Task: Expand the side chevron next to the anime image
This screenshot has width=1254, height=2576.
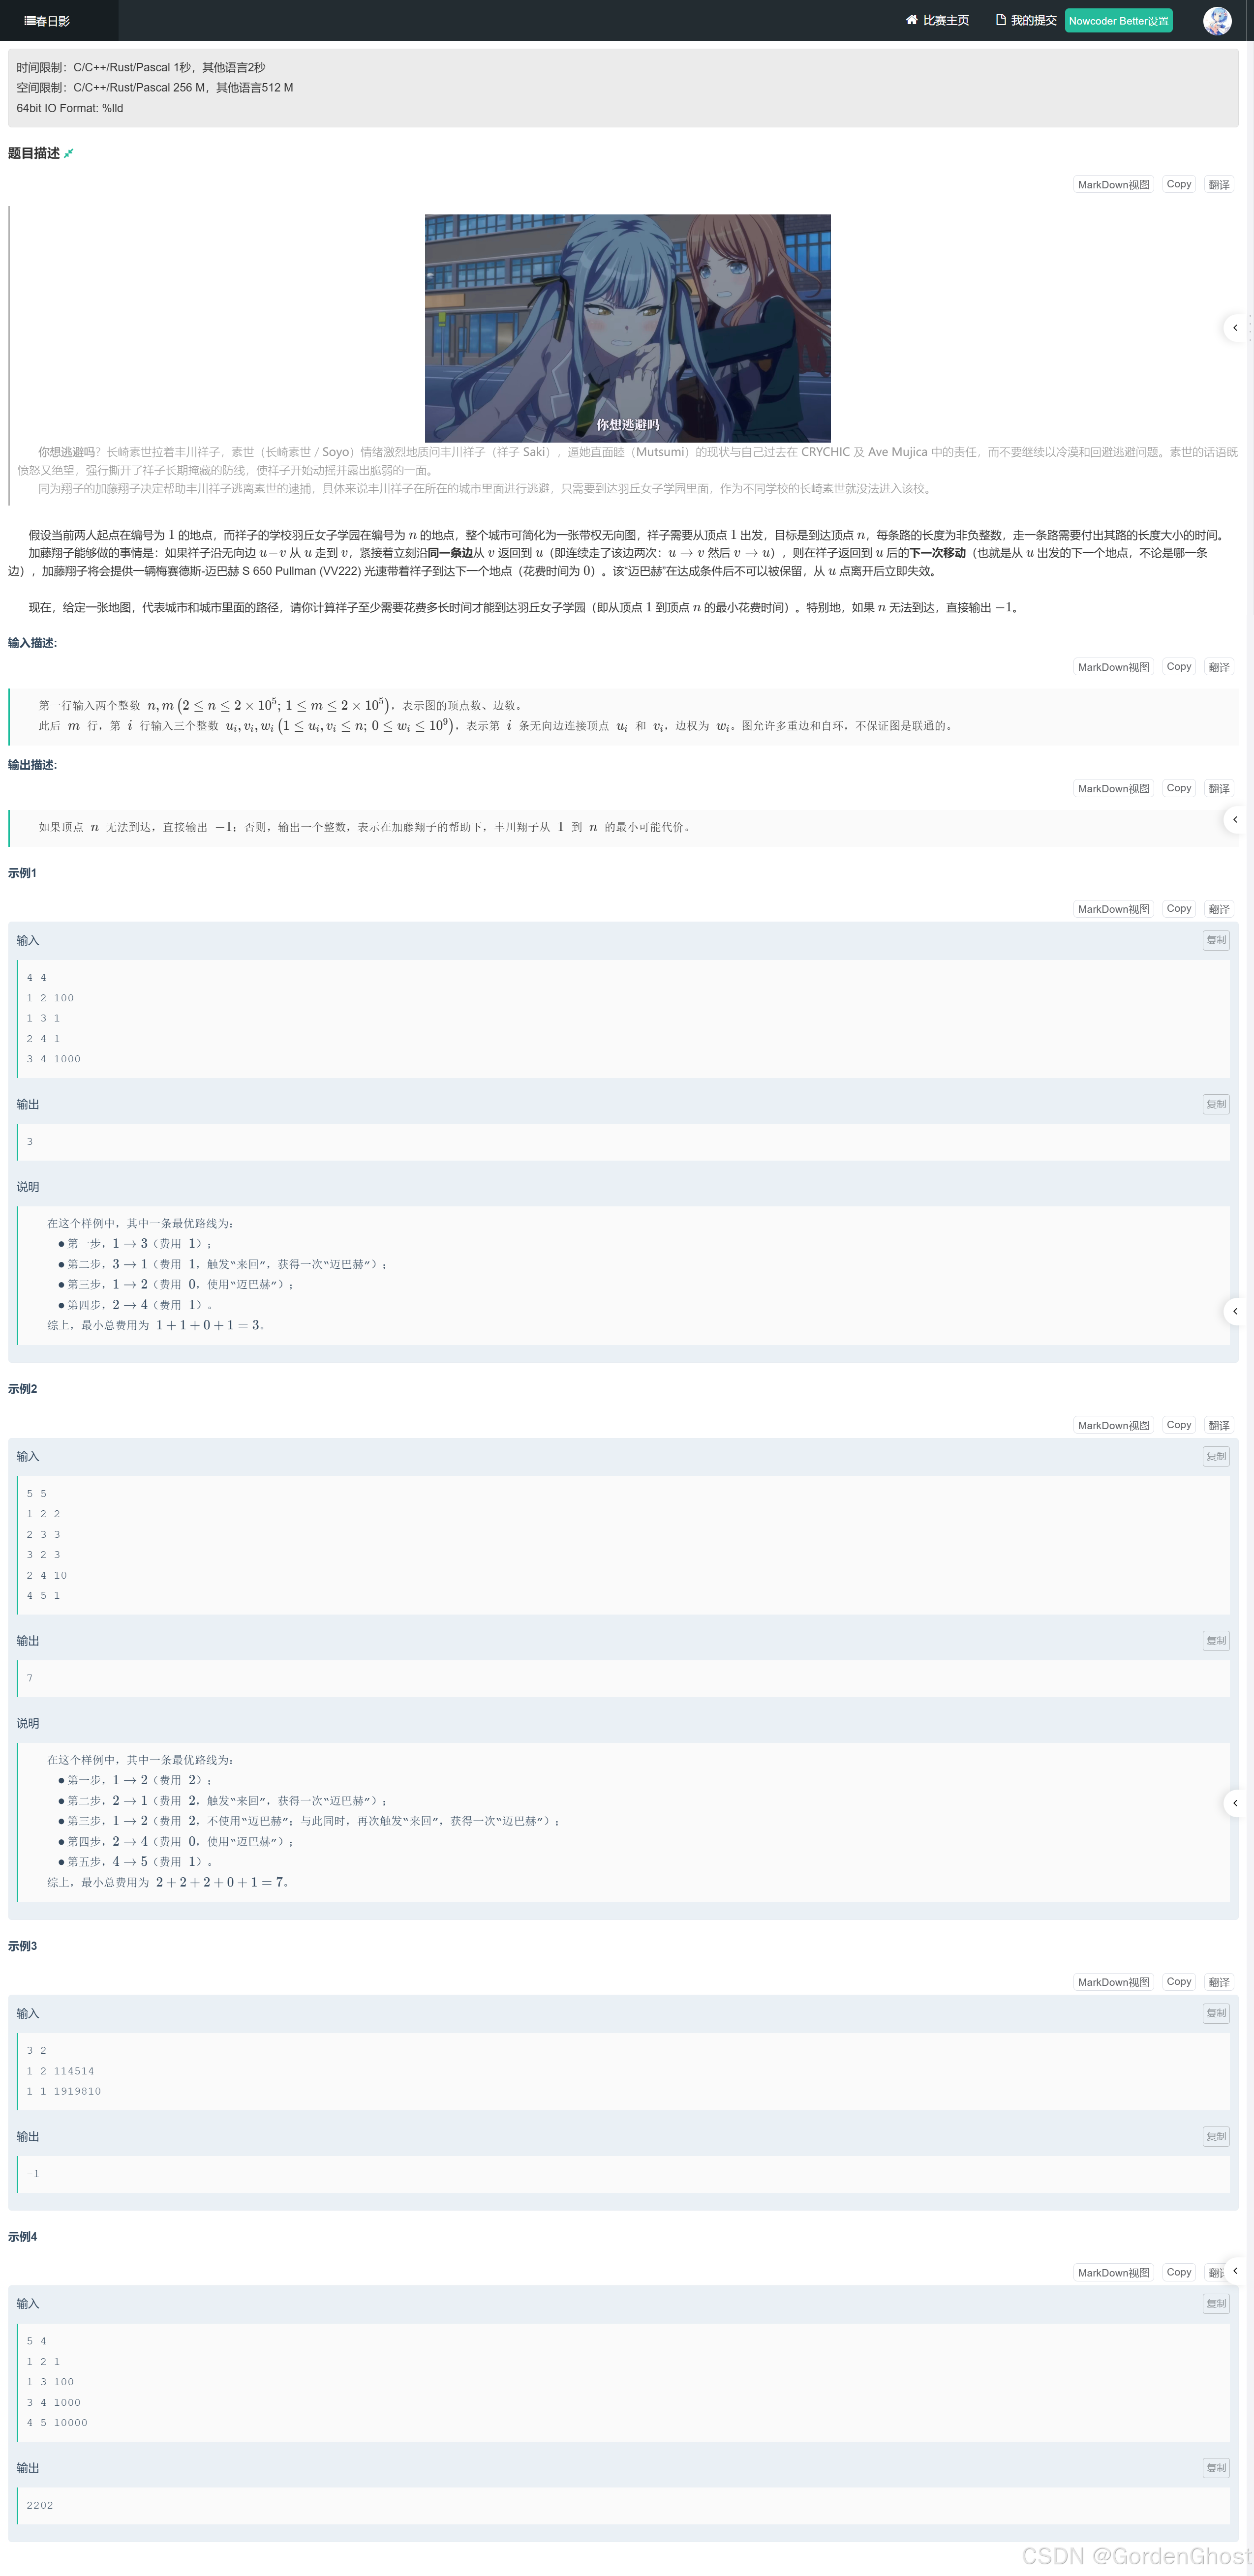Action: click(x=1235, y=328)
